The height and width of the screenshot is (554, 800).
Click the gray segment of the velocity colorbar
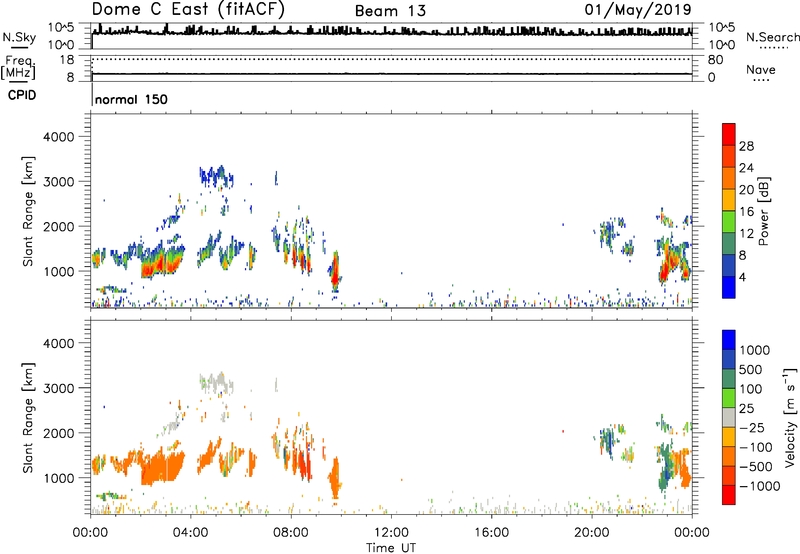coord(729,417)
